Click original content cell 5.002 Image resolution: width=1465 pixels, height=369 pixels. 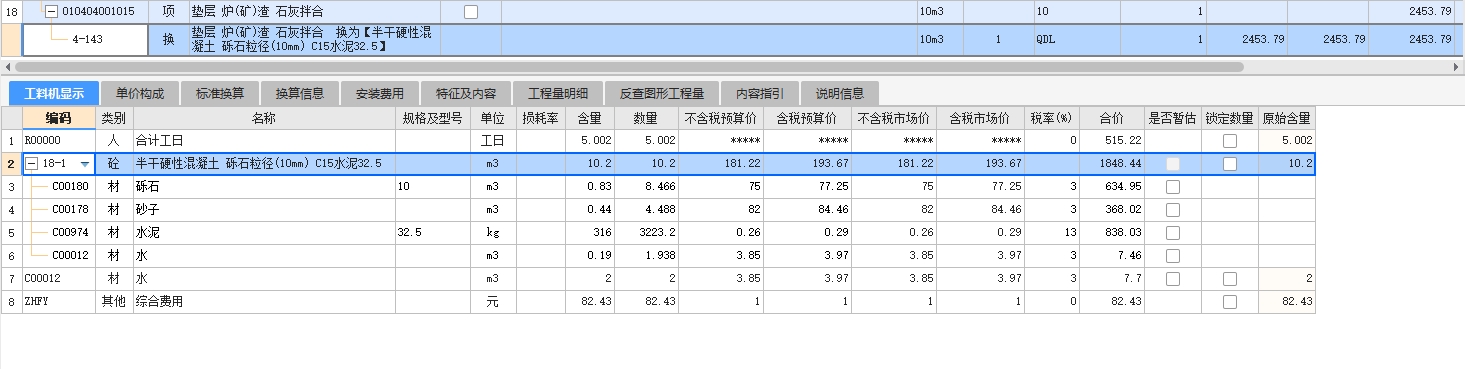[1286, 141]
